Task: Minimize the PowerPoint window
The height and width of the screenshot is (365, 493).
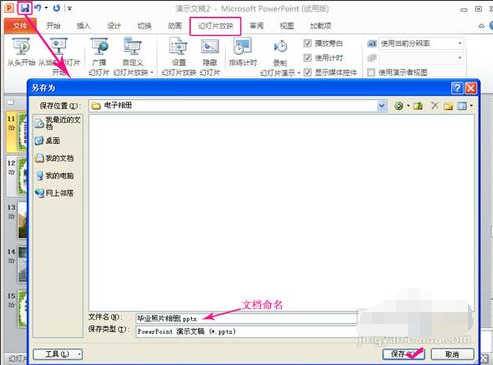Action: click(x=464, y=10)
